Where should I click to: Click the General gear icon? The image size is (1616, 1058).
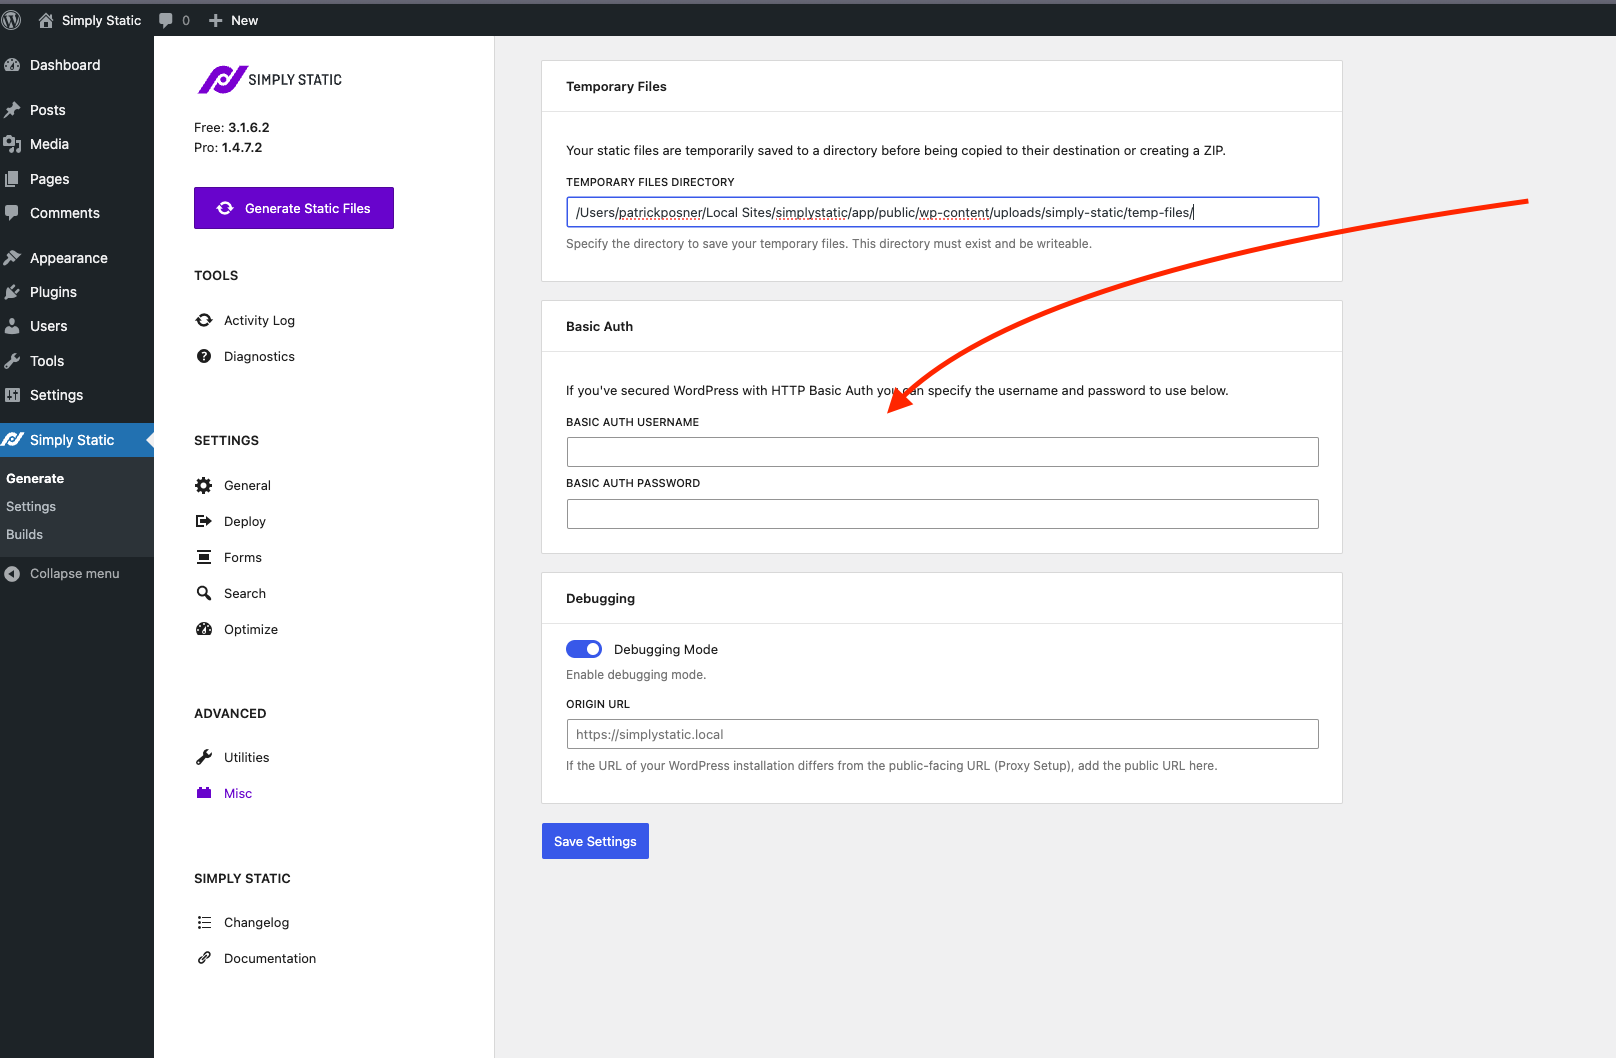pos(204,485)
